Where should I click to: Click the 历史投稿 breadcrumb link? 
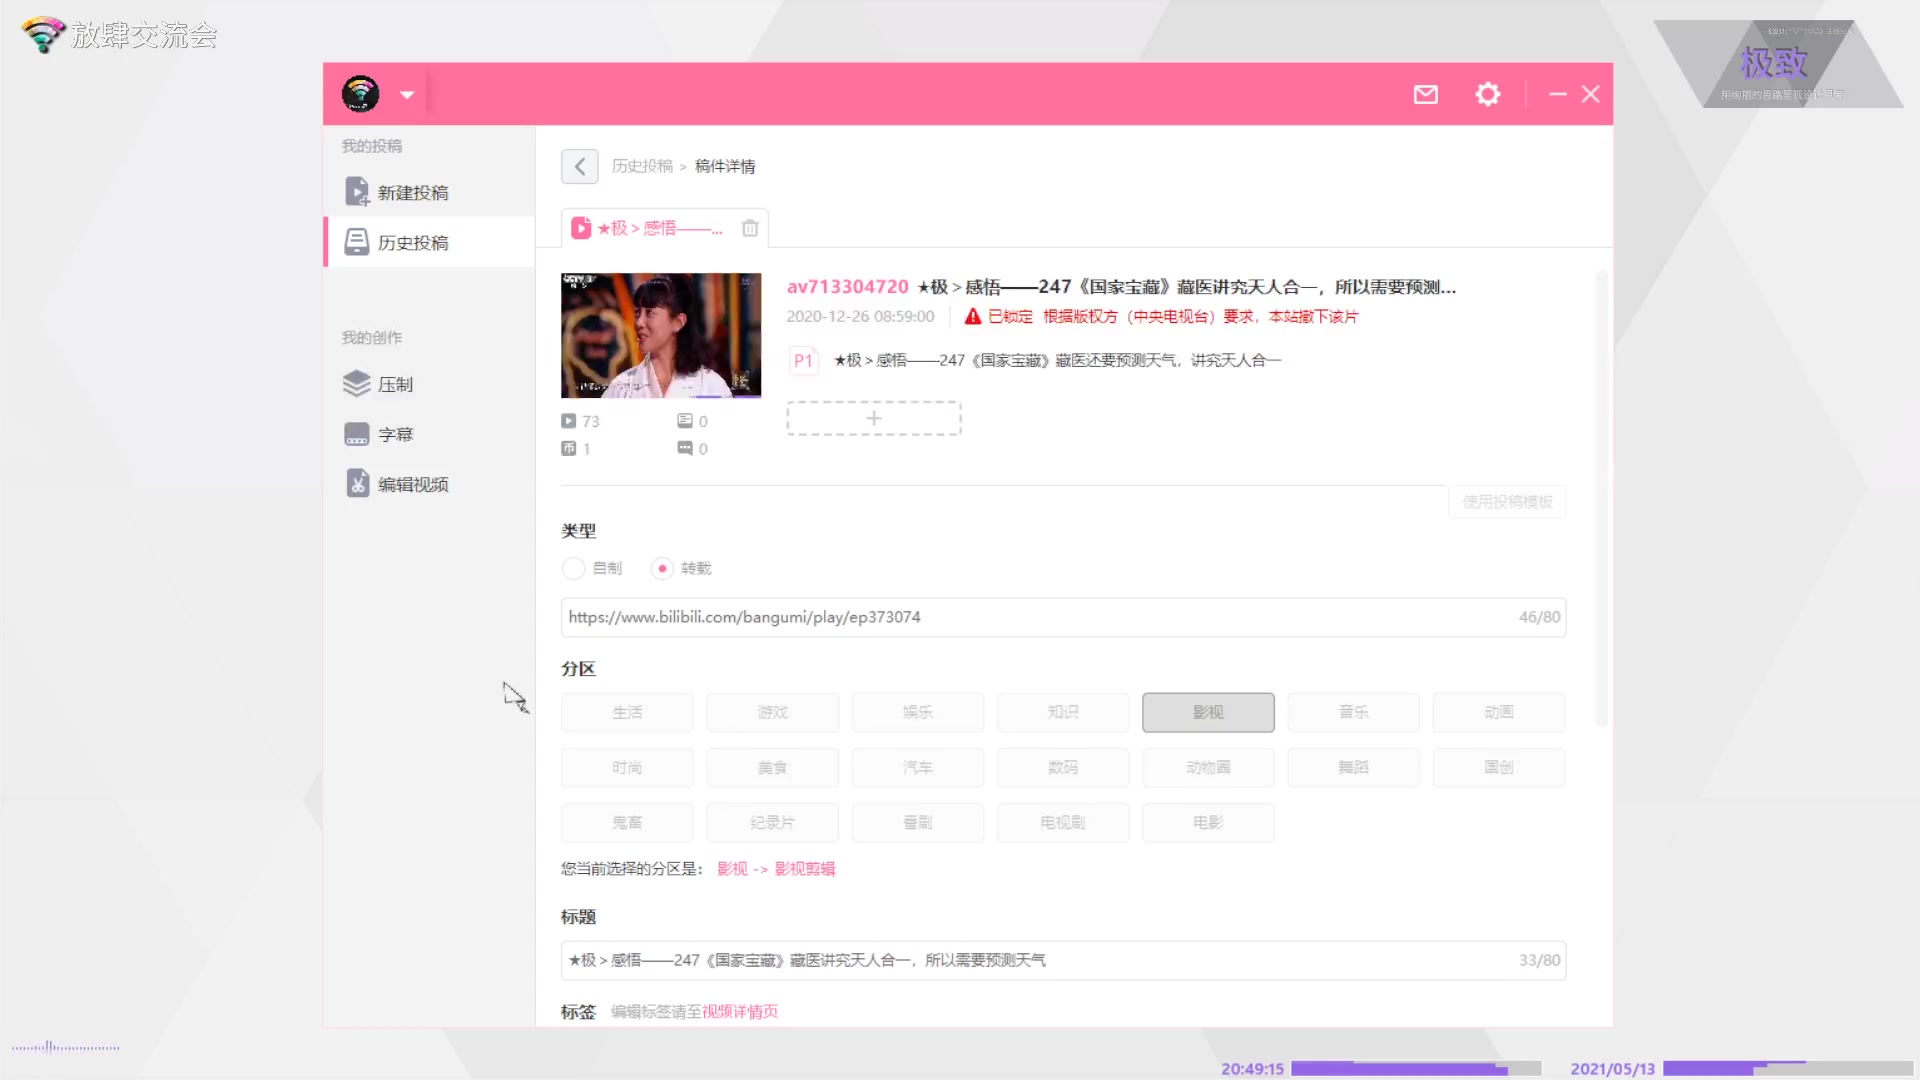642,166
